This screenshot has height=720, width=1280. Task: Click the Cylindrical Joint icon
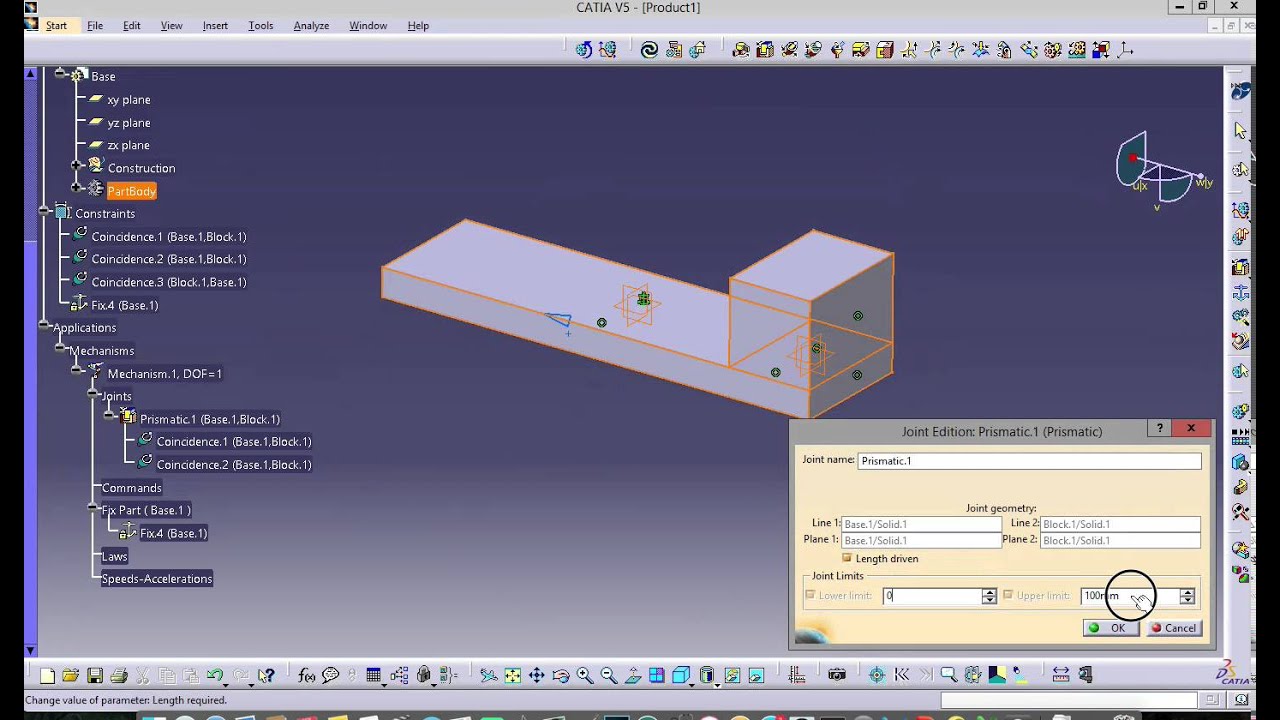coord(789,49)
